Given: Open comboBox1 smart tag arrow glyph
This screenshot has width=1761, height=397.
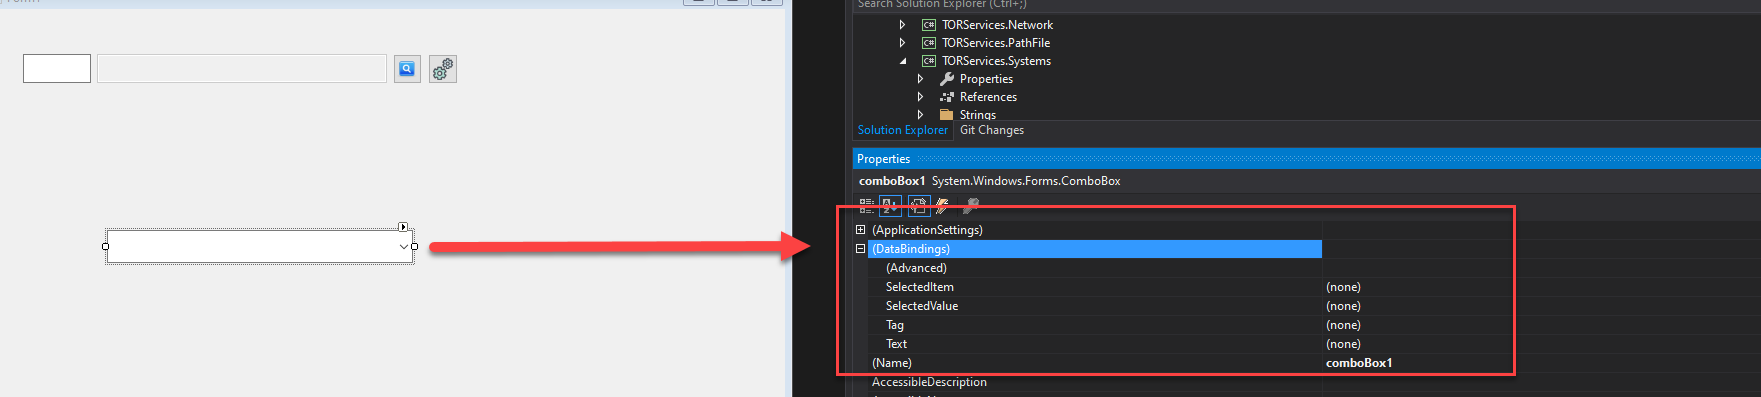Looking at the screenshot, I should pos(403,227).
